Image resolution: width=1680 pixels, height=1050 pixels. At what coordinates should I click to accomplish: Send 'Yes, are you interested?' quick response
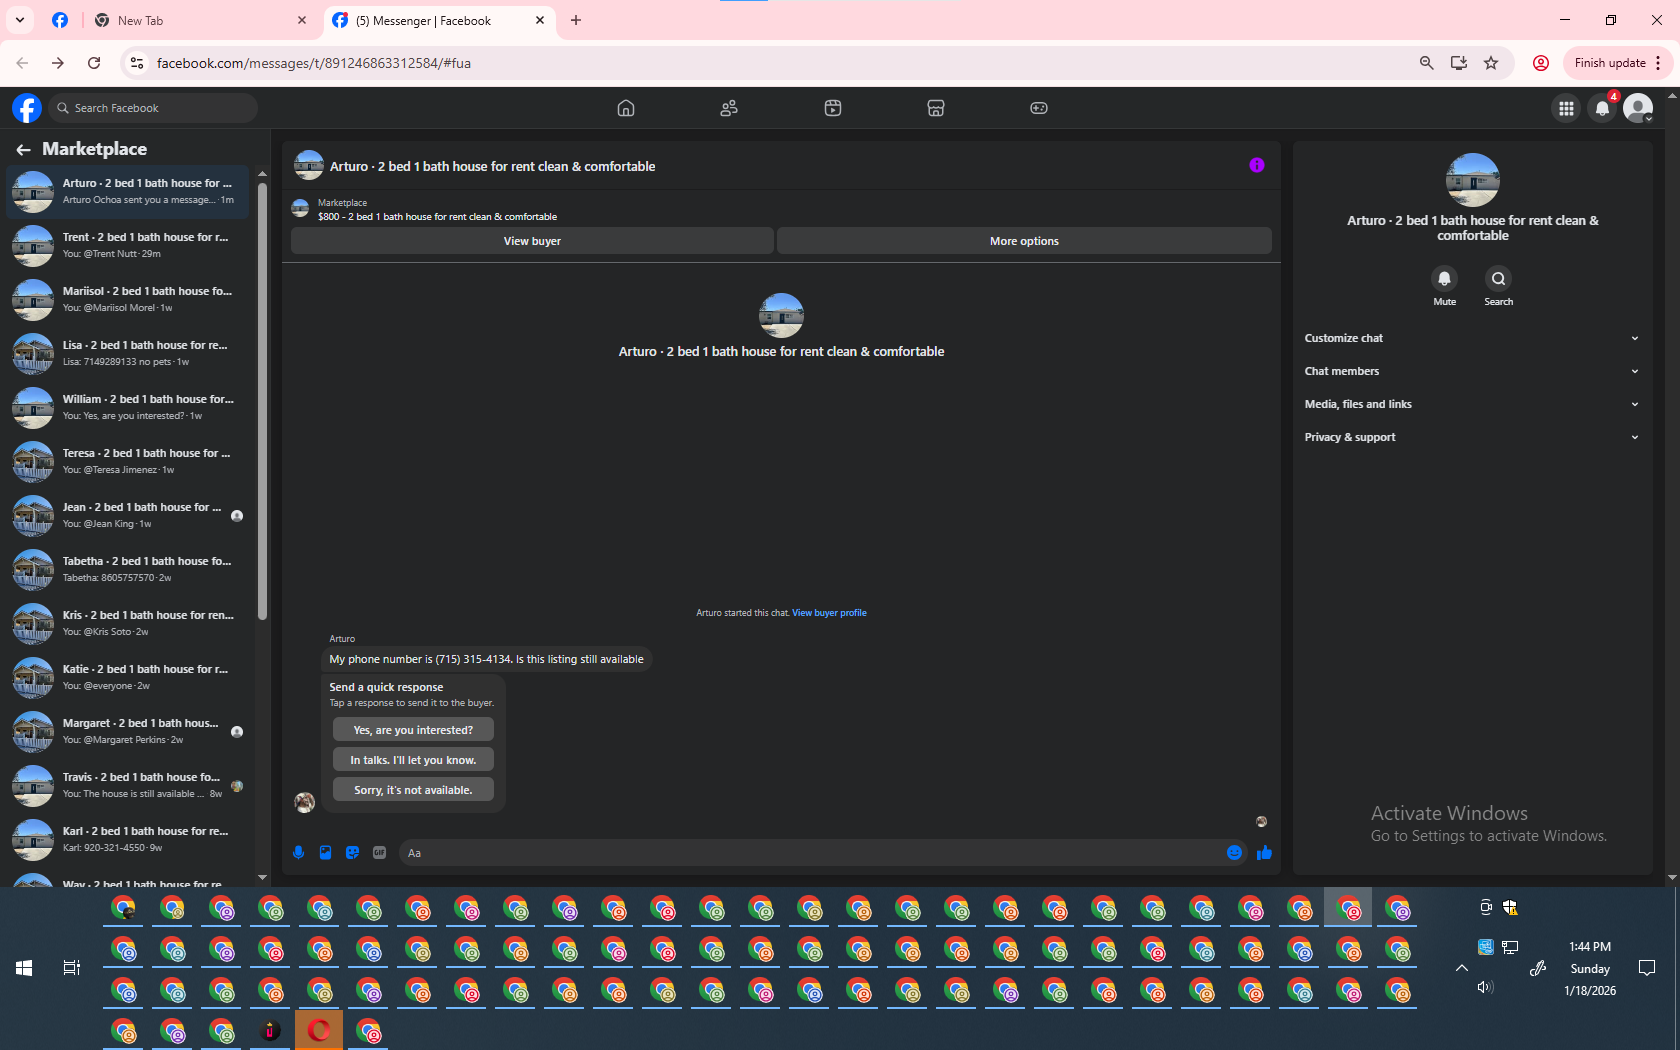413,730
